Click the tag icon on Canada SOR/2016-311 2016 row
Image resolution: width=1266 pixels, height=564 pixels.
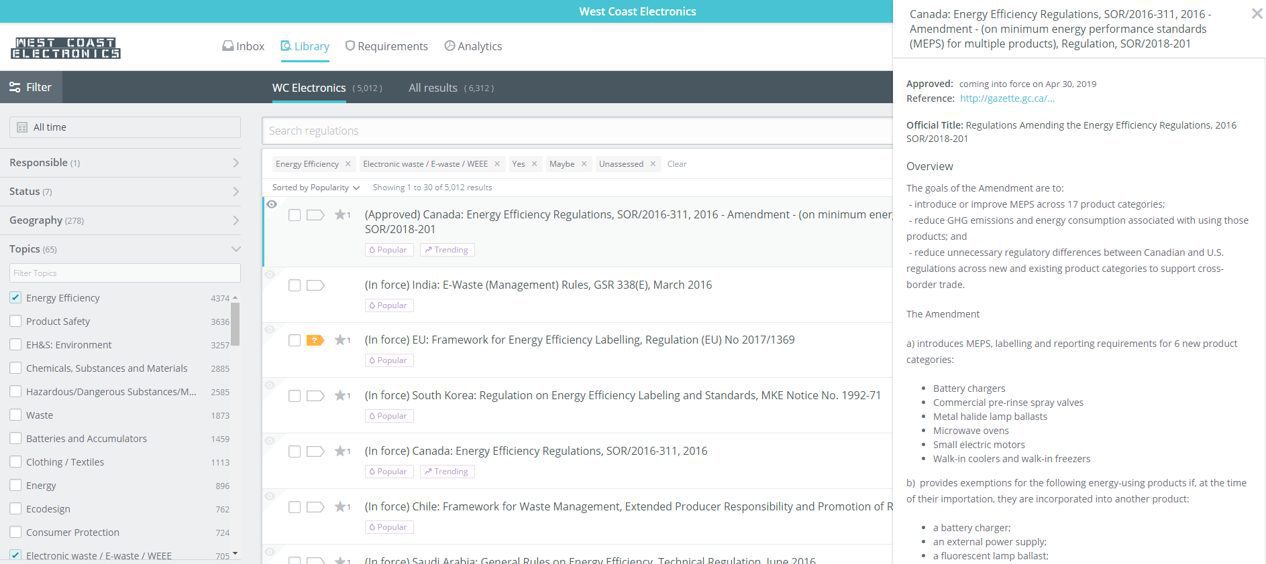(315, 451)
